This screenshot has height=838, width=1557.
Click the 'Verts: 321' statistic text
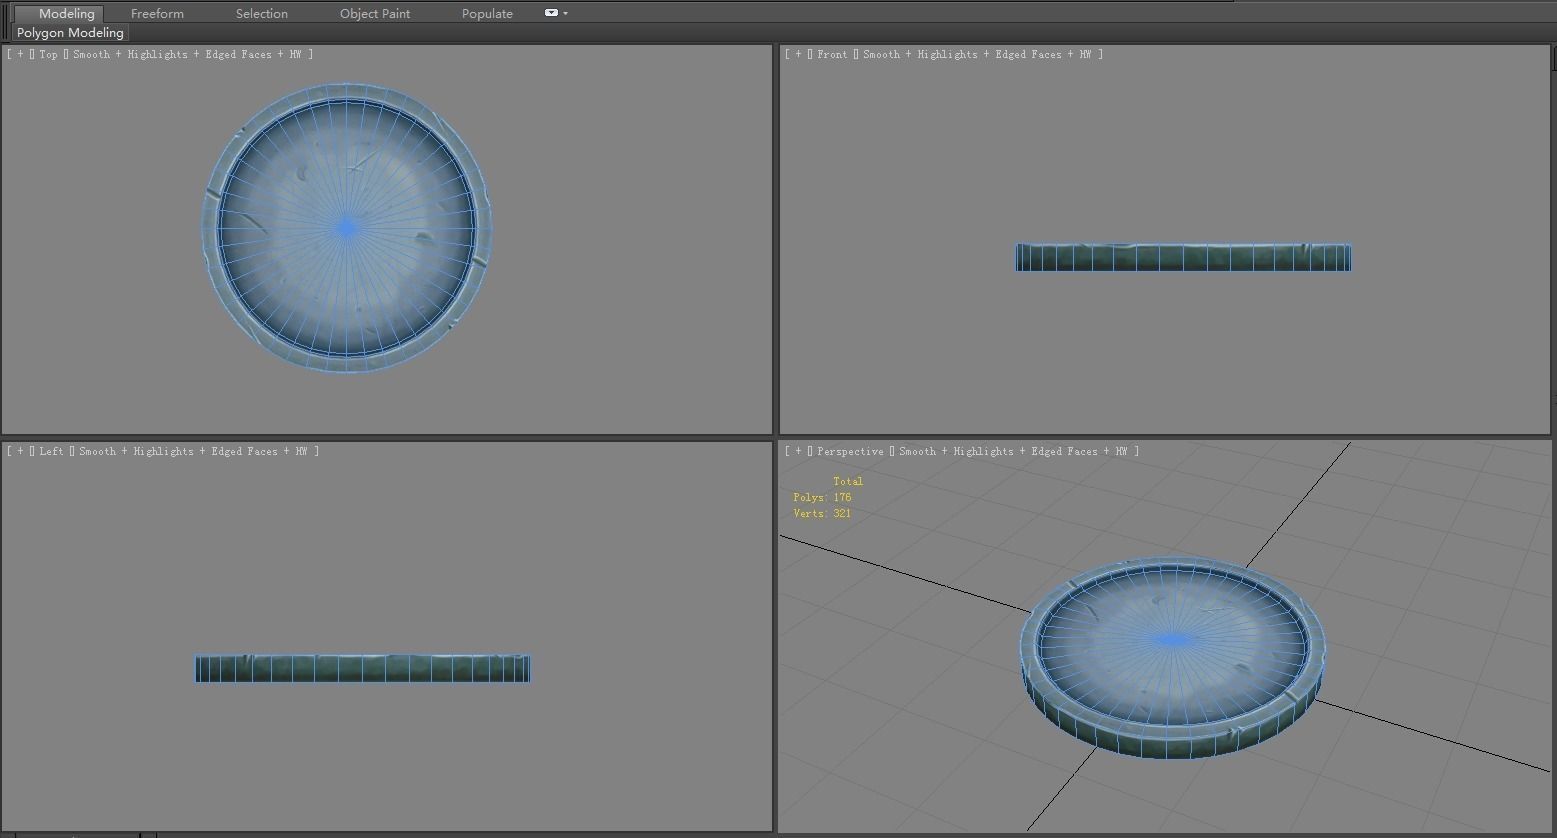pos(822,513)
